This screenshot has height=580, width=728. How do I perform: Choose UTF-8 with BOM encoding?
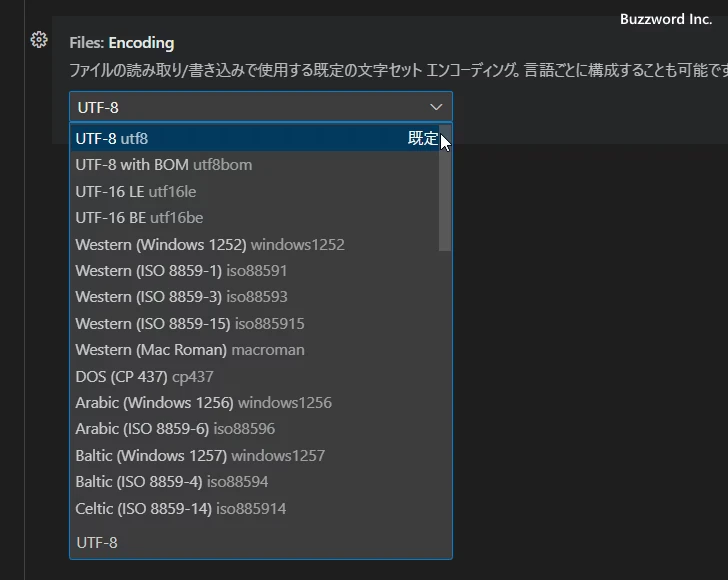[x=164, y=165]
